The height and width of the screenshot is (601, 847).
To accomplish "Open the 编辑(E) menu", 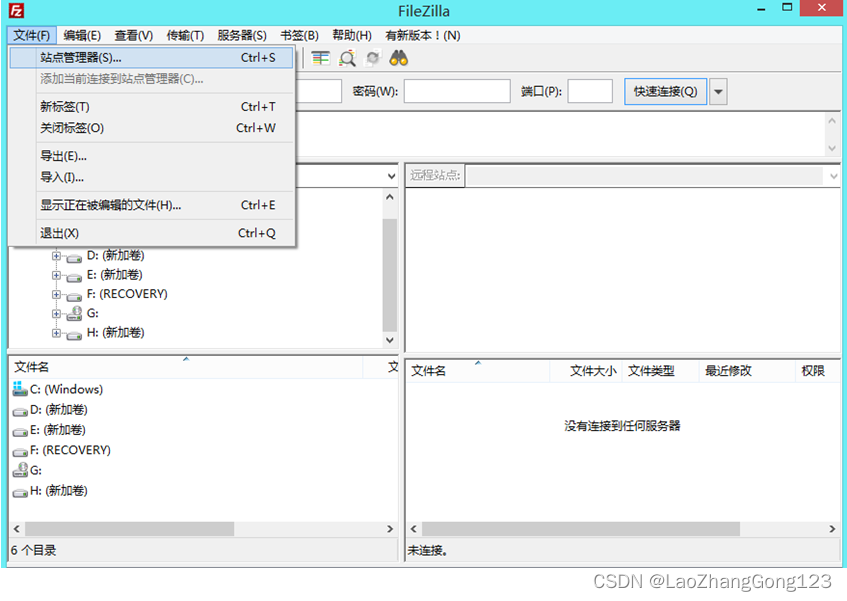I will [82, 36].
